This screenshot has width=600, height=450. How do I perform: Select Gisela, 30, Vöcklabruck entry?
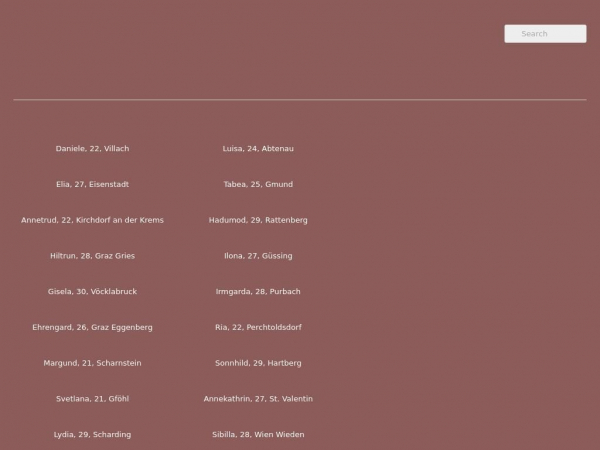click(92, 292)
